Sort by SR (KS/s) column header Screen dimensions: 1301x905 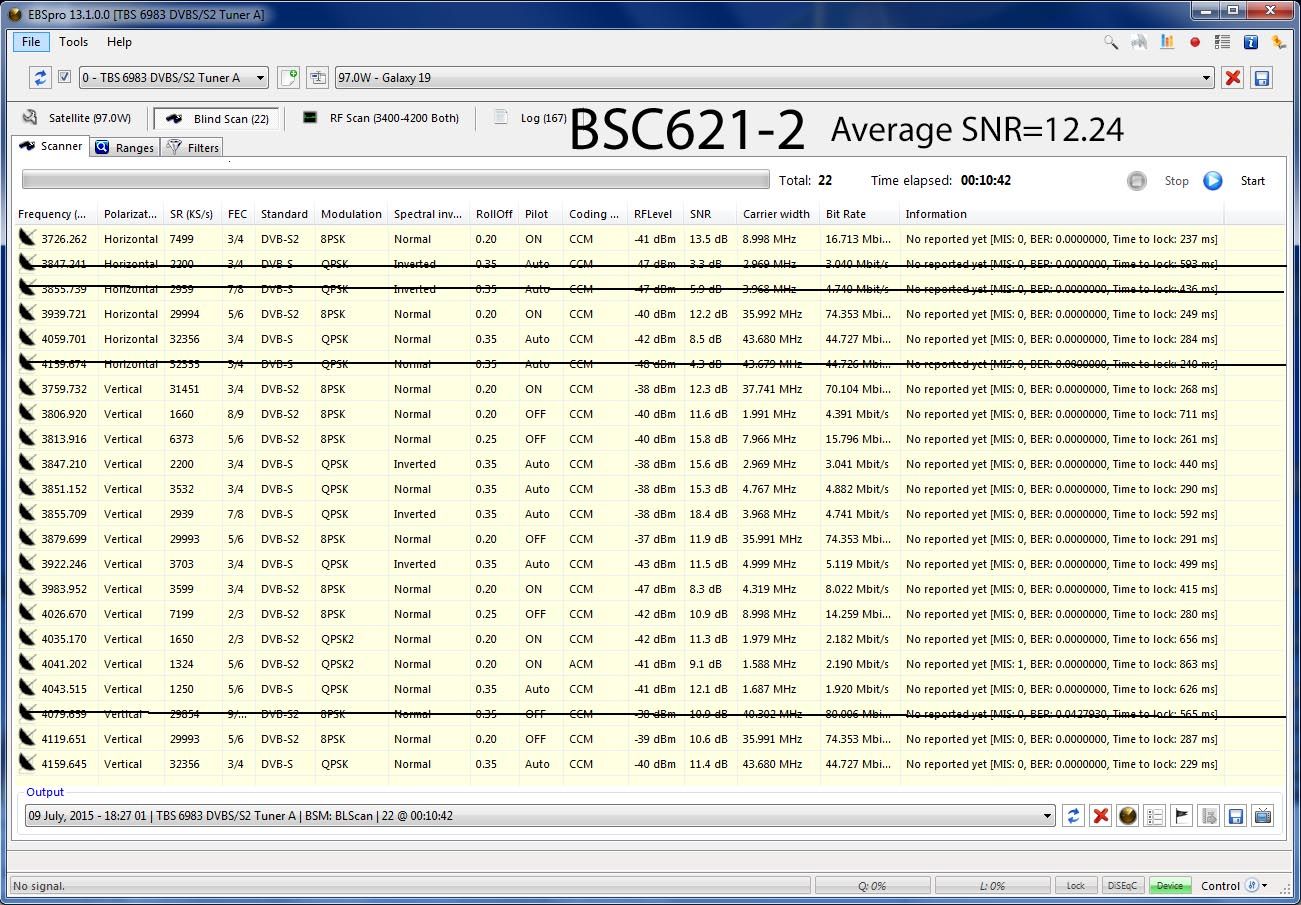[x=193, y=214]
